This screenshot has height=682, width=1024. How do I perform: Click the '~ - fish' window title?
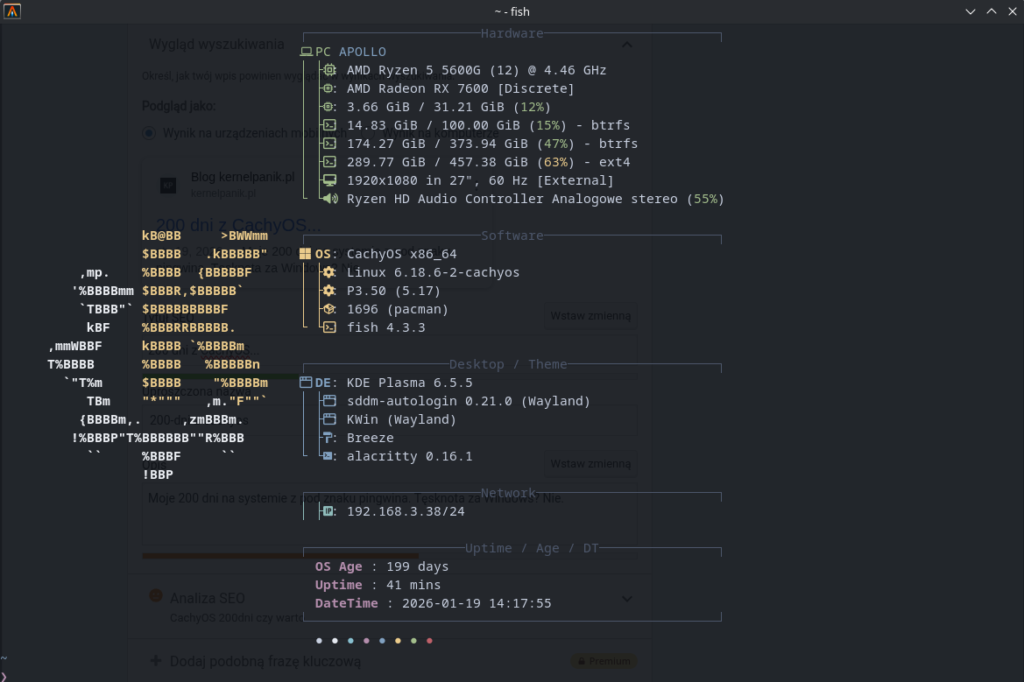[511, 11]
